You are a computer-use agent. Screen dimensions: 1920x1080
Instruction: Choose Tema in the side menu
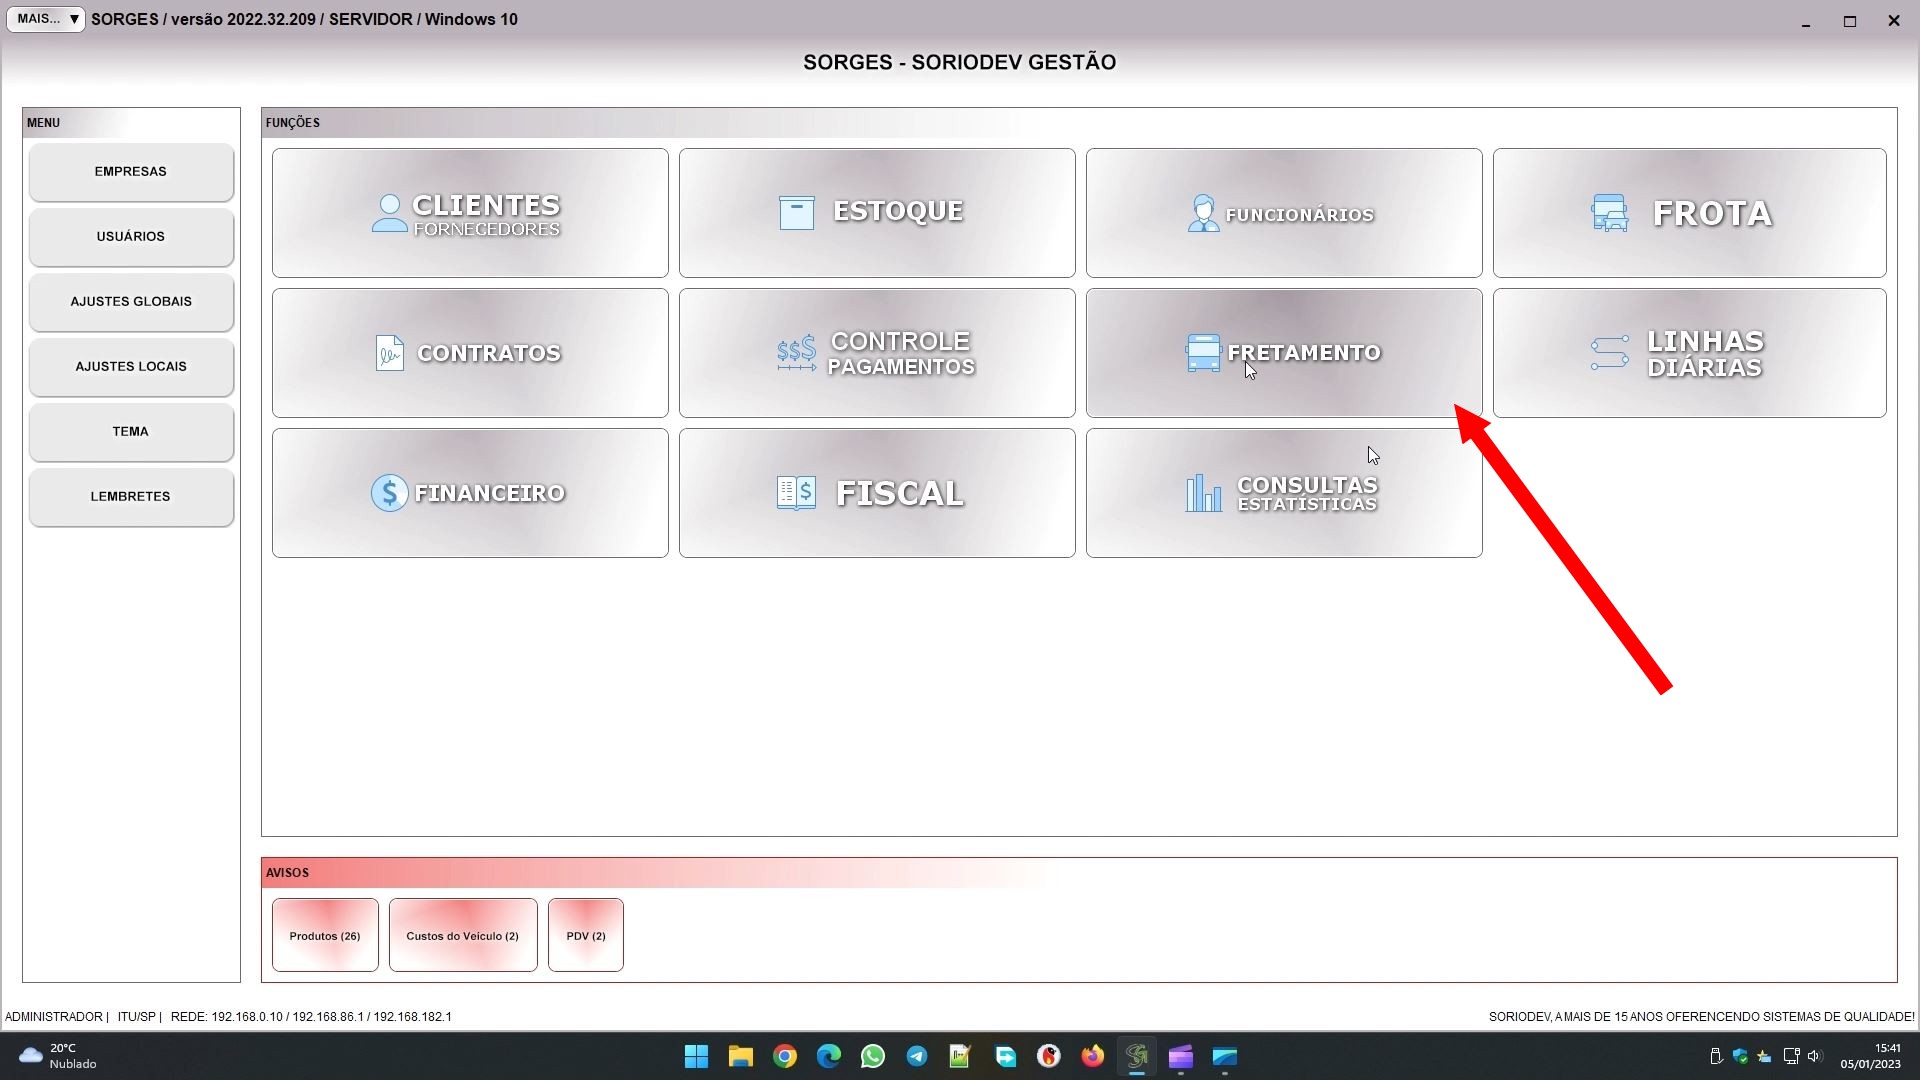click(131, 432)
